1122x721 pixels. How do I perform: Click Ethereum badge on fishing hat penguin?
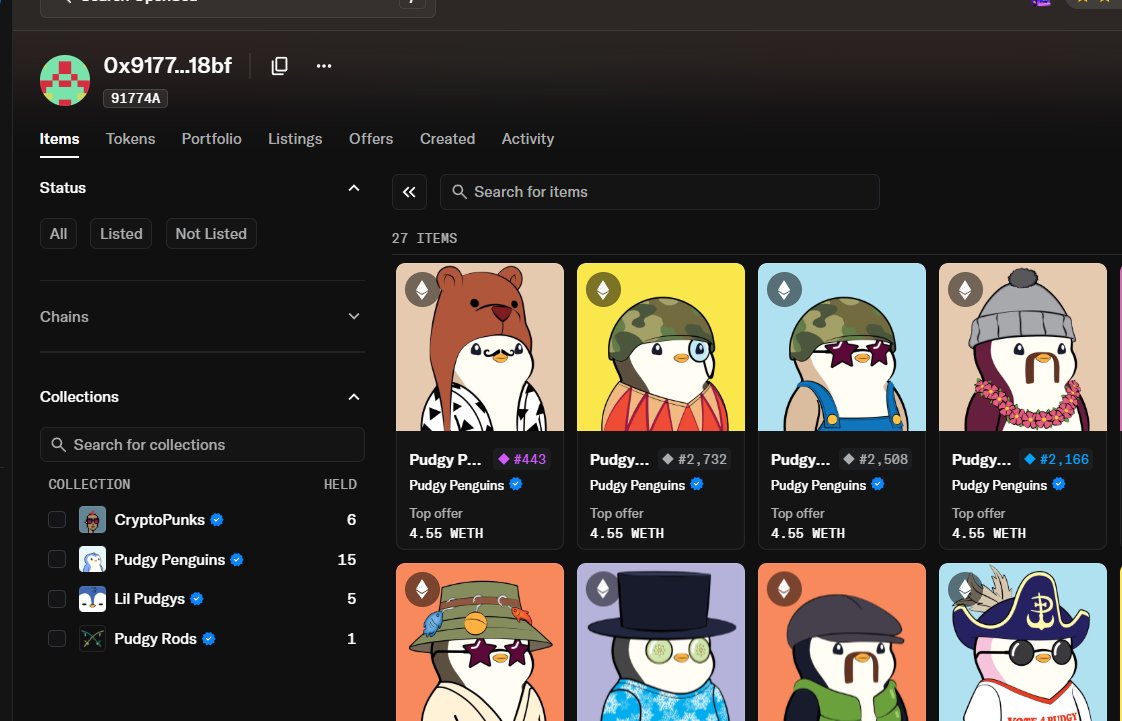(422, 589)
